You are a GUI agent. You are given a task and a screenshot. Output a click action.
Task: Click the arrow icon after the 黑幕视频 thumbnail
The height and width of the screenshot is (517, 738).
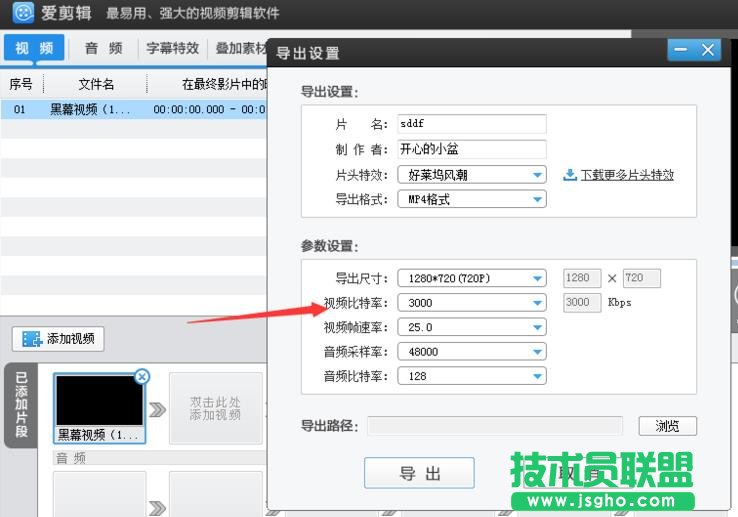click(158, 409)
